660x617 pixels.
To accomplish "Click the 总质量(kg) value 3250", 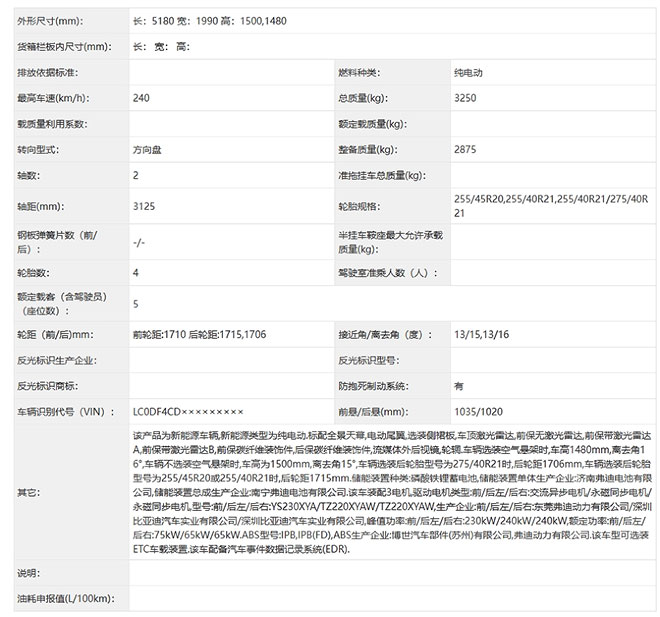I will tap(465, 98).
